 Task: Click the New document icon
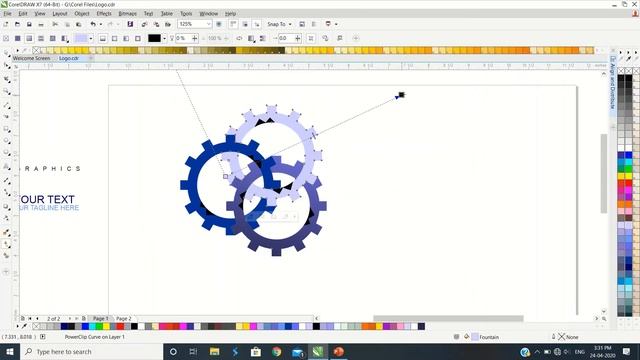(x=6, y=24)
